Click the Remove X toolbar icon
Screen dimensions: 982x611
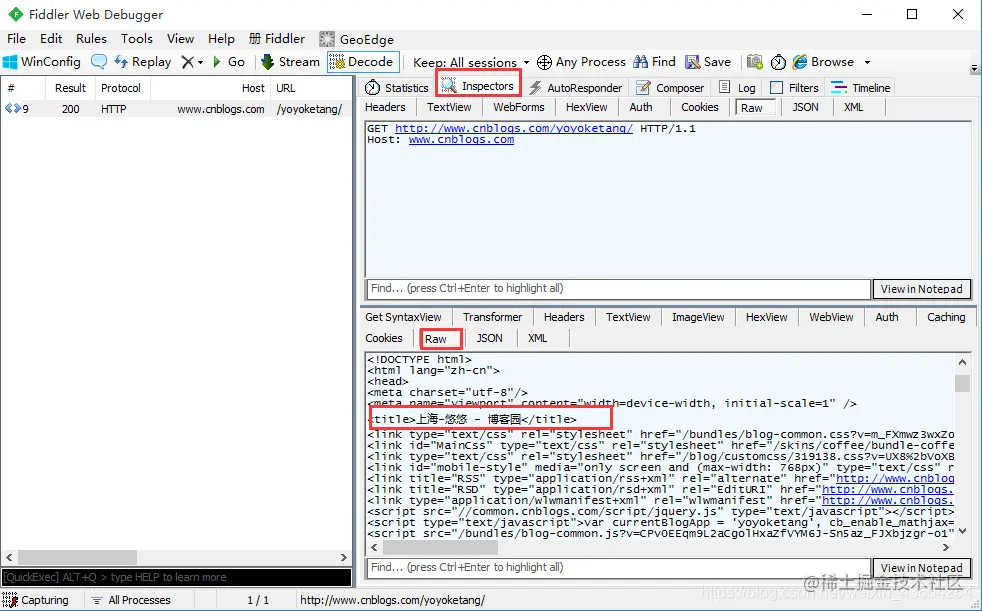(x=187, y=62)
